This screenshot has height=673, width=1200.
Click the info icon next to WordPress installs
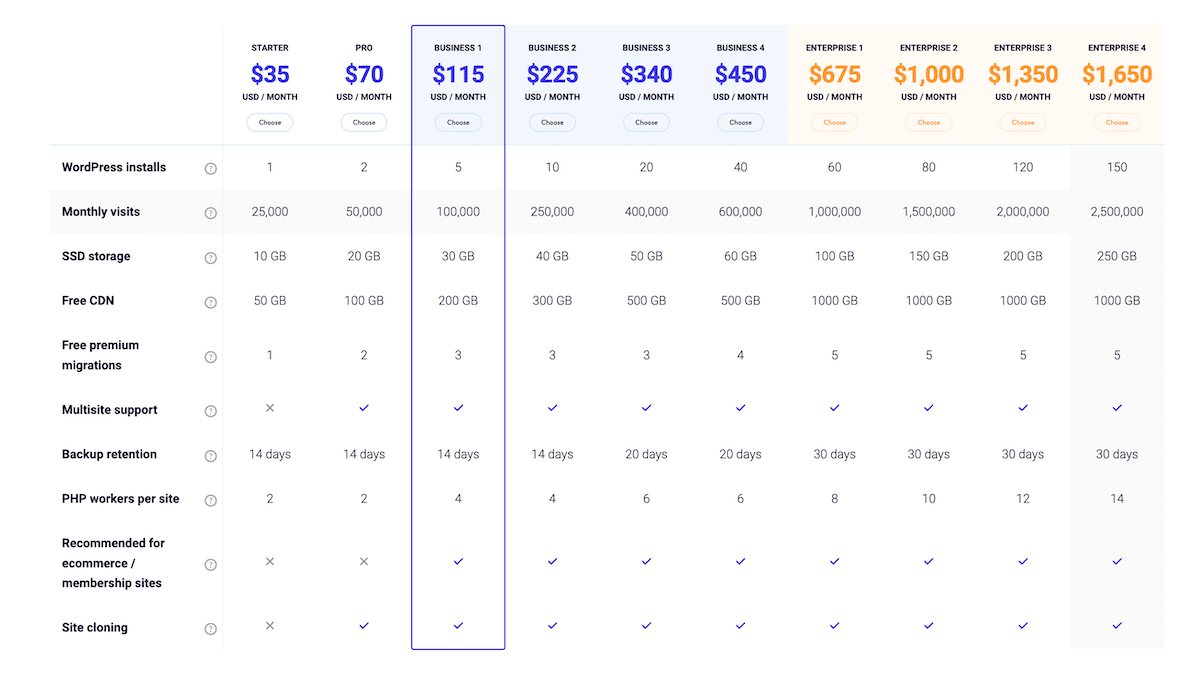point(210,168)
